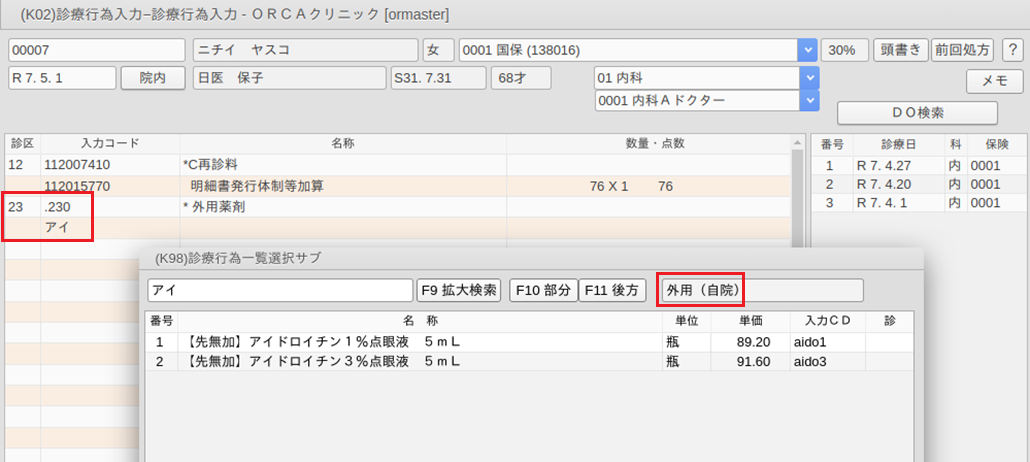
Task: Click the メモ button
Action: click(994, 81)
